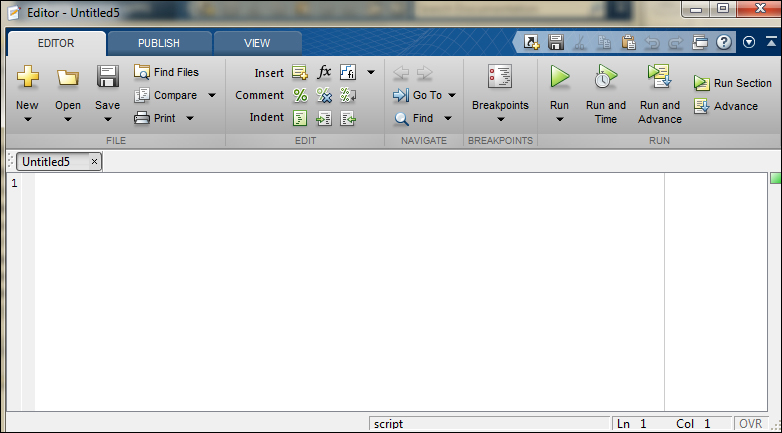782x433 pixels.
Task: Click the Open folder icon
Action: (68, 77)
